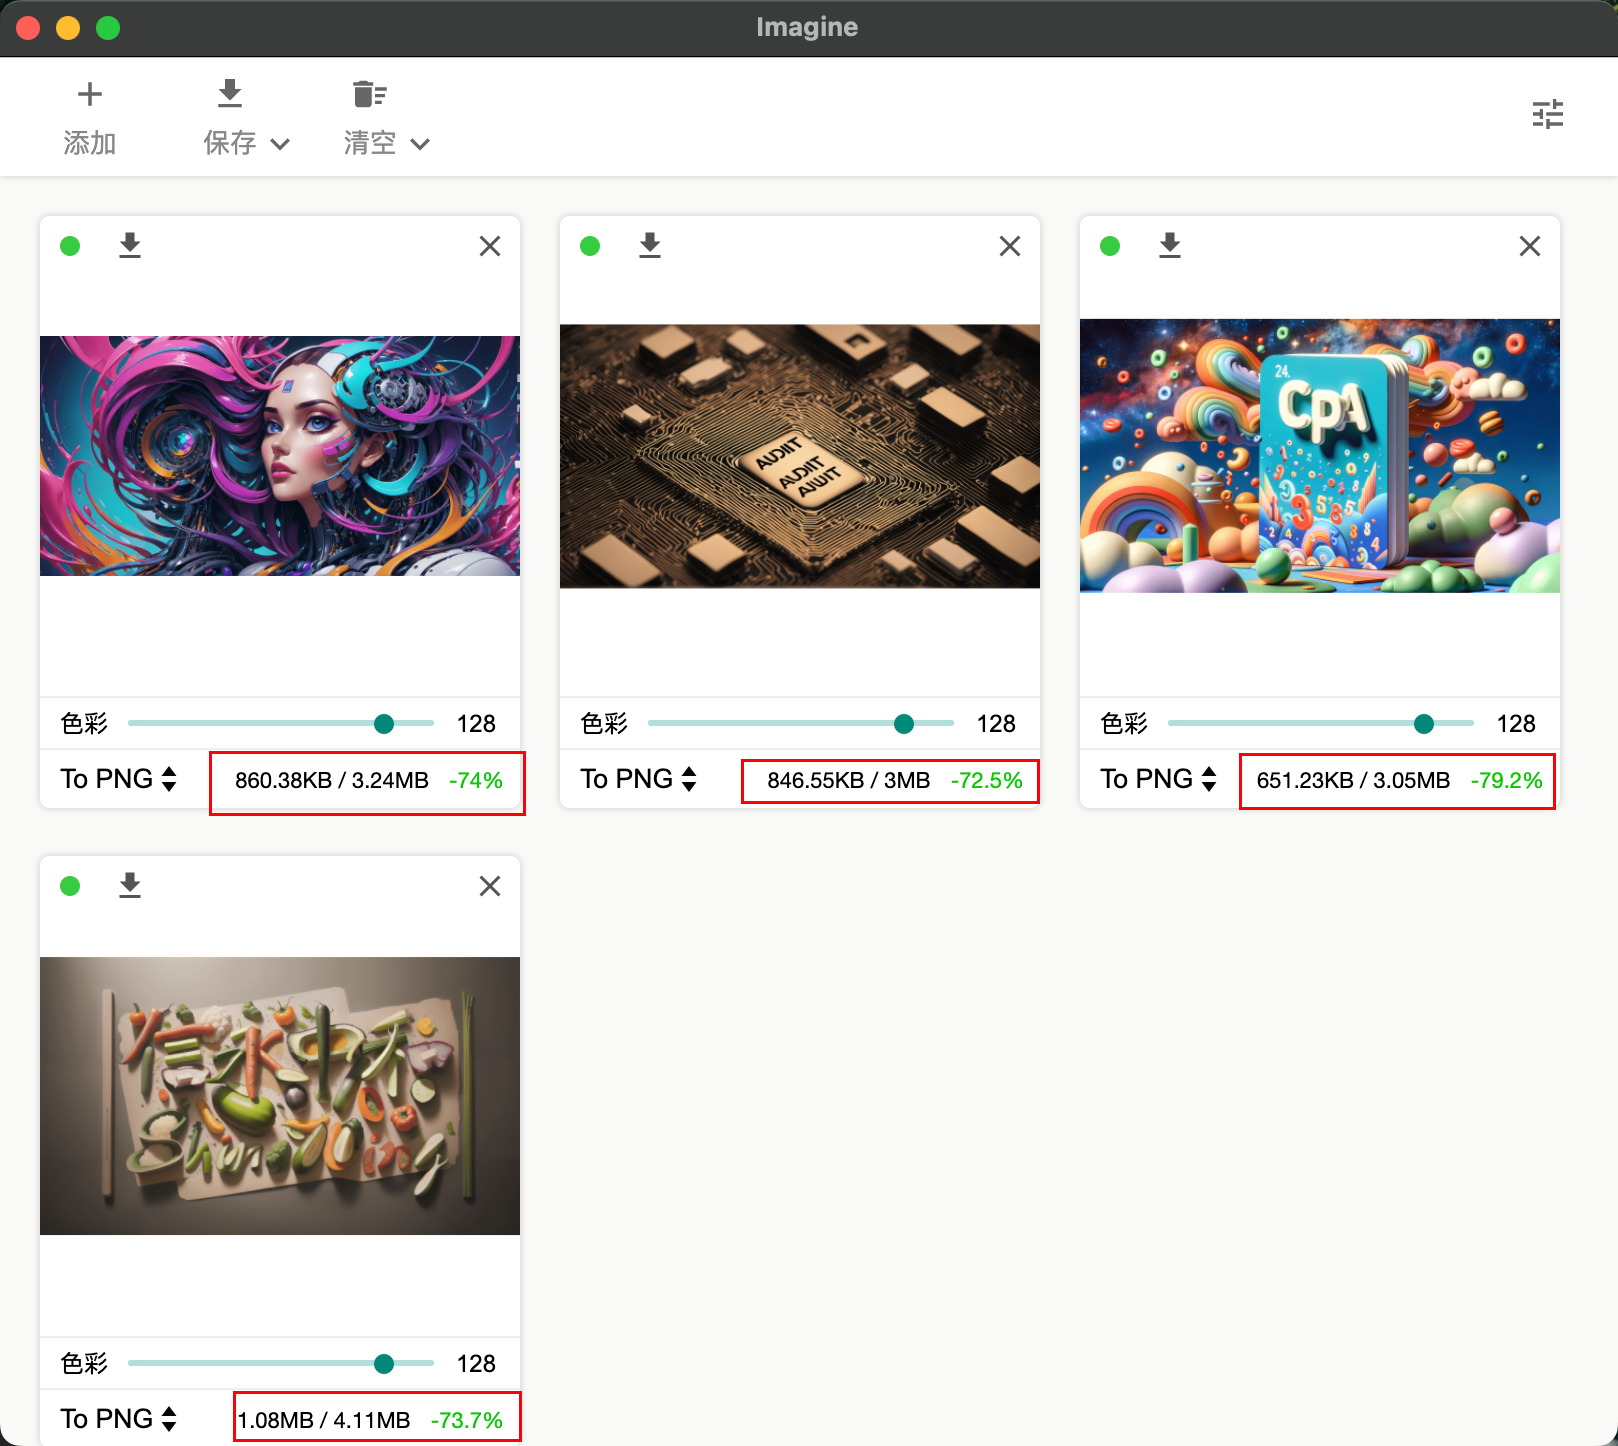Click the 色彩 slider on the cyberpunk card
Screen dimensions: 1618x1446
pyautogui.click(x=281, y=723)
